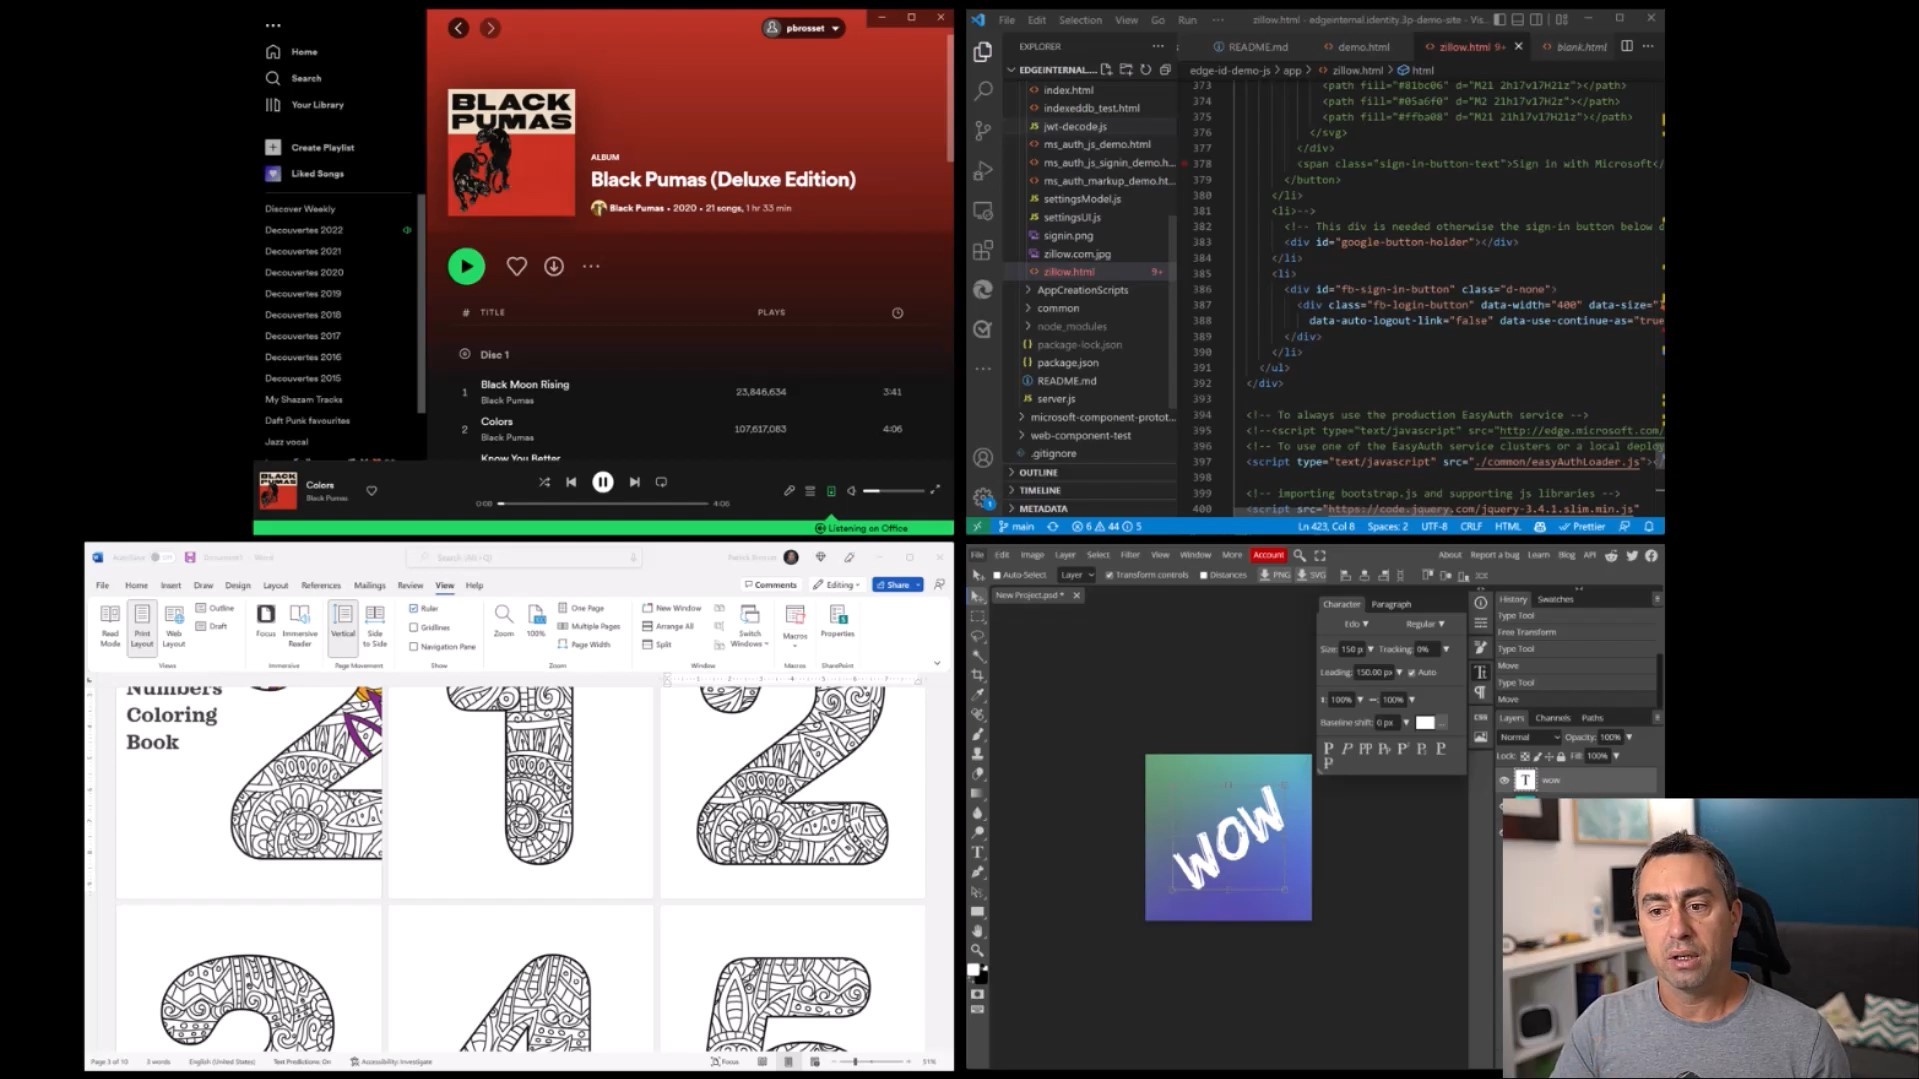Open the Layout tab in Word
The image size is (1919, 1079).
275,586
